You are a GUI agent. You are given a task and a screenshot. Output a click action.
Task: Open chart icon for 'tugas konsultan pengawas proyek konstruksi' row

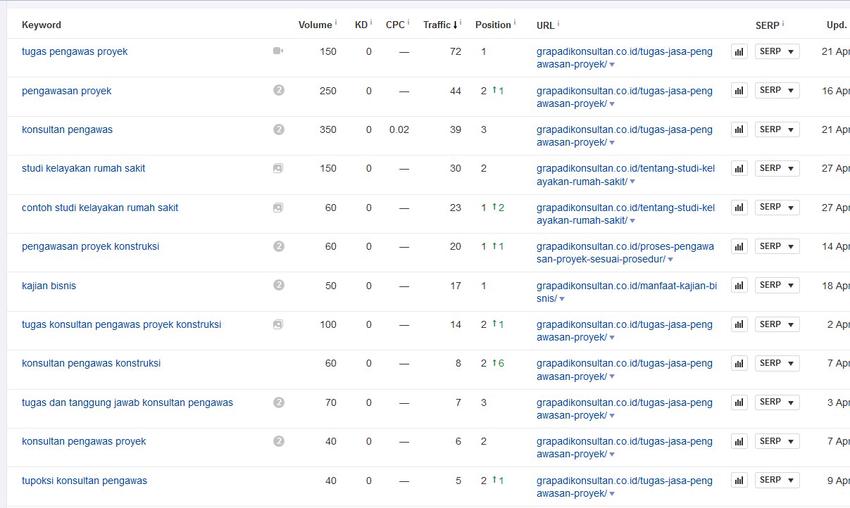(739, 324)
